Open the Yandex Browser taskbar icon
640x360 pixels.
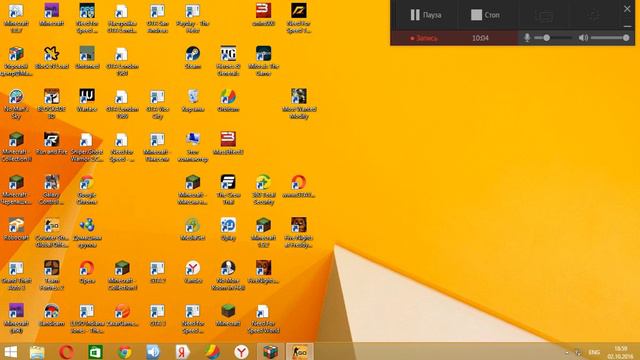241,352
